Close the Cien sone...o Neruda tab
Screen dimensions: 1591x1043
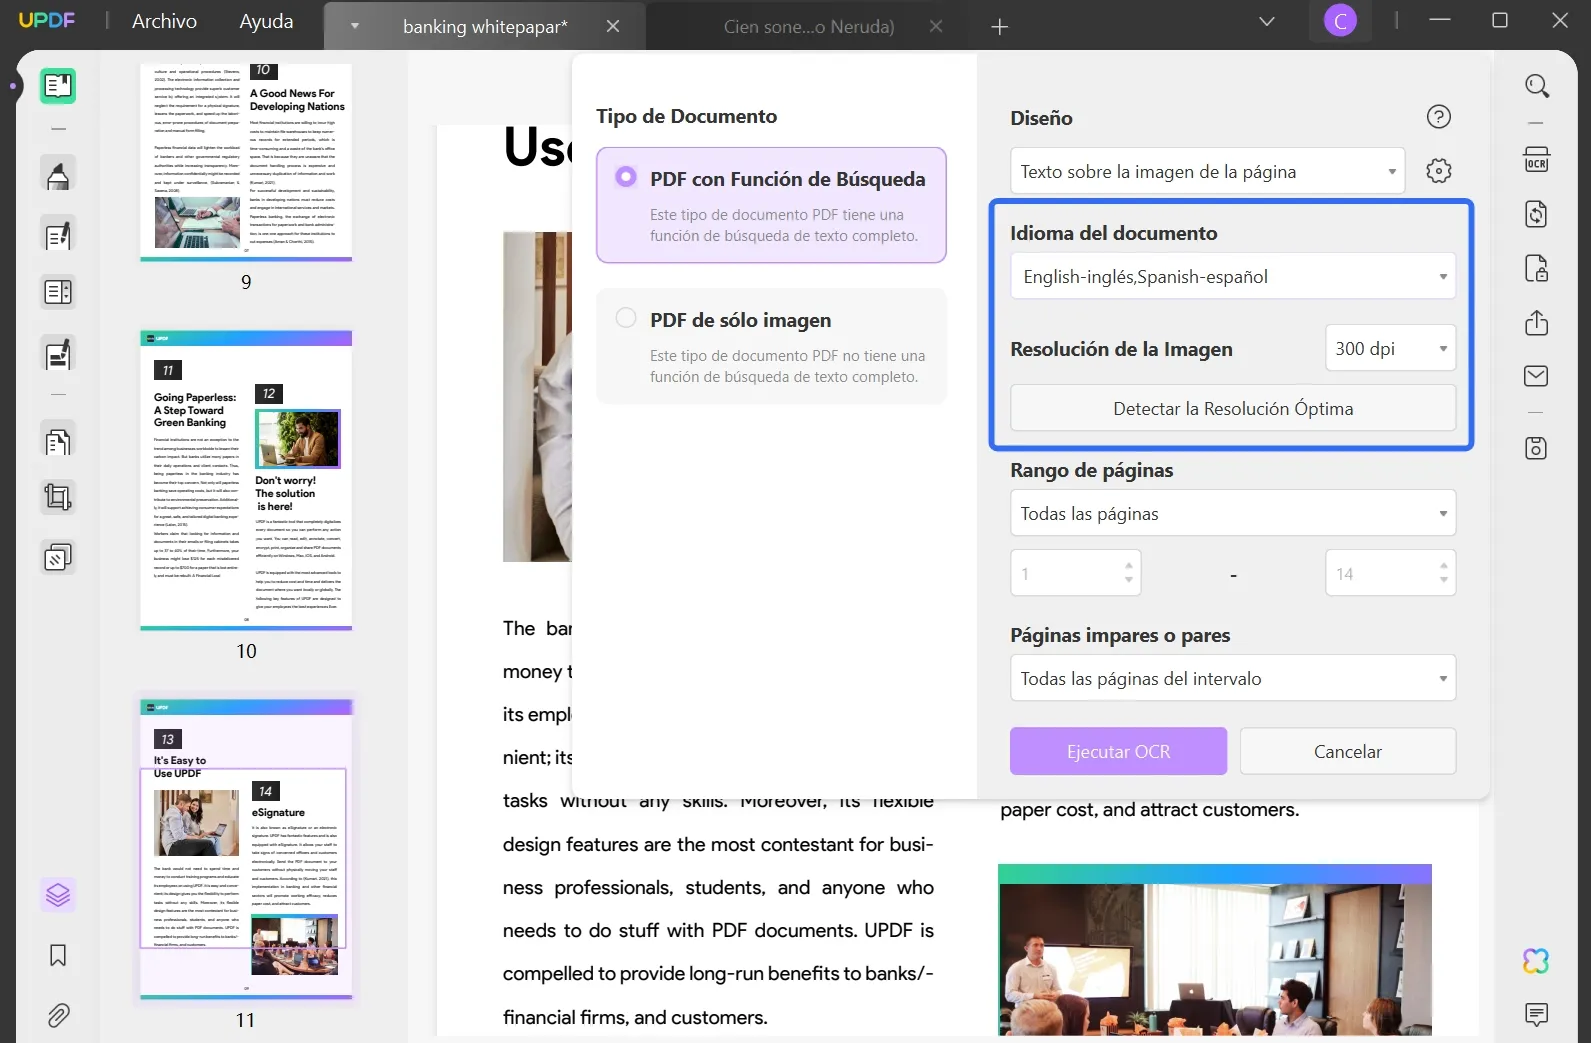(936, 27)
